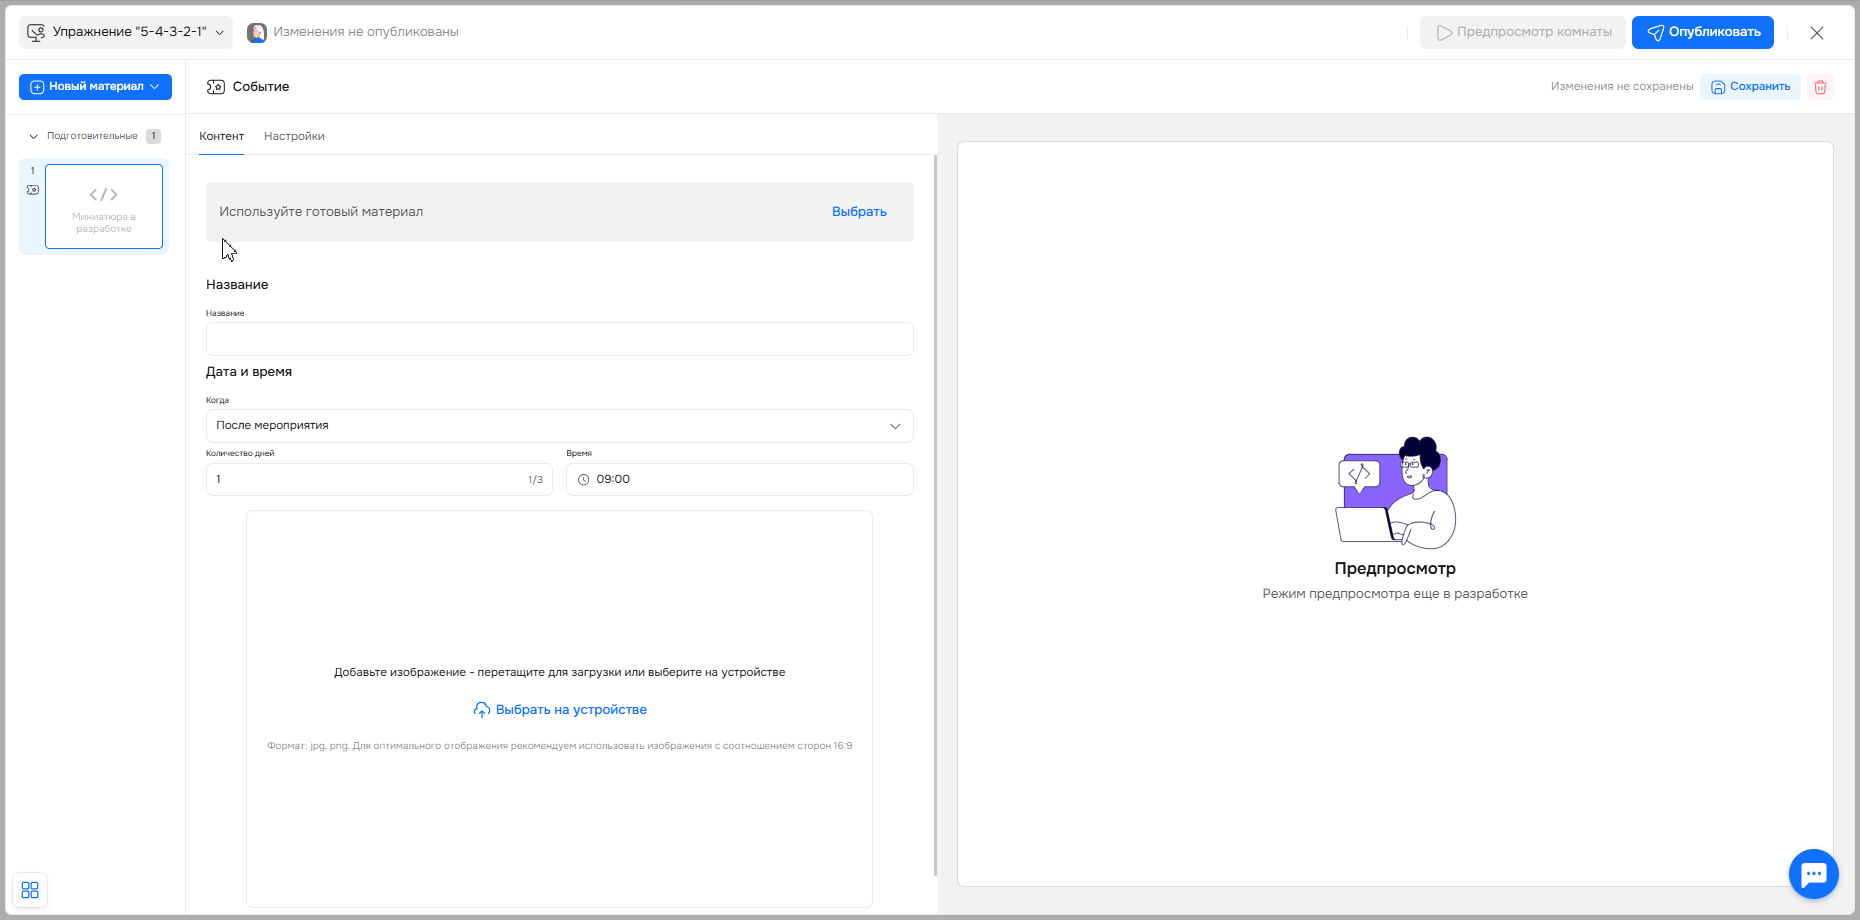Click the Опубликовать button

1702,32
